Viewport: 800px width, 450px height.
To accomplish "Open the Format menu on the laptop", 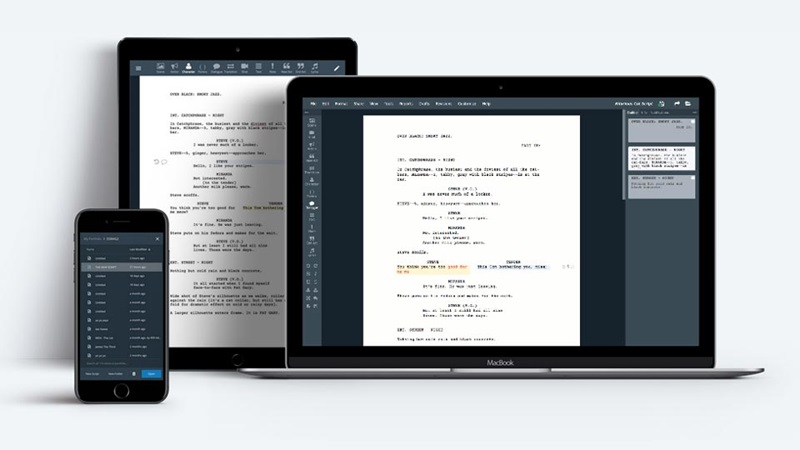I will (341, 104).
